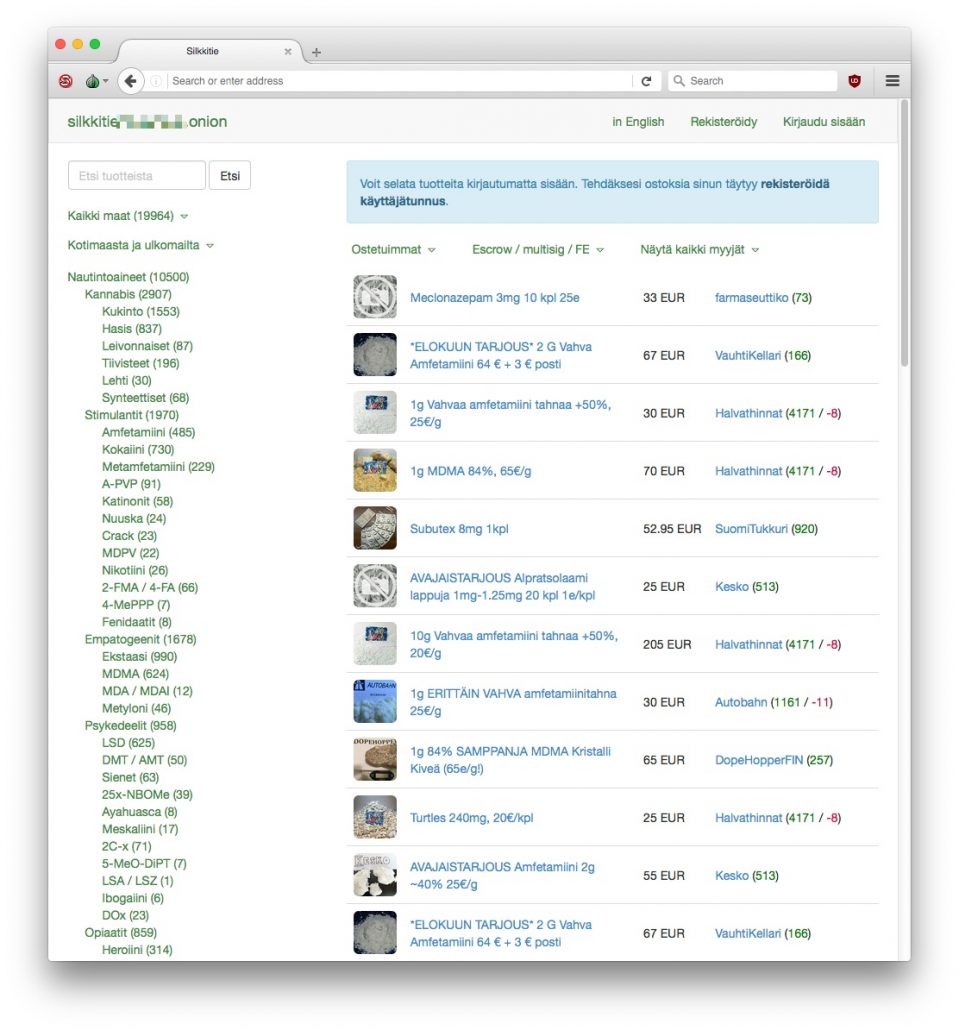Select the Metamfetamiini (229) subcategory
This screenshot has height=1030, width=959.
(x=158, y=467)
